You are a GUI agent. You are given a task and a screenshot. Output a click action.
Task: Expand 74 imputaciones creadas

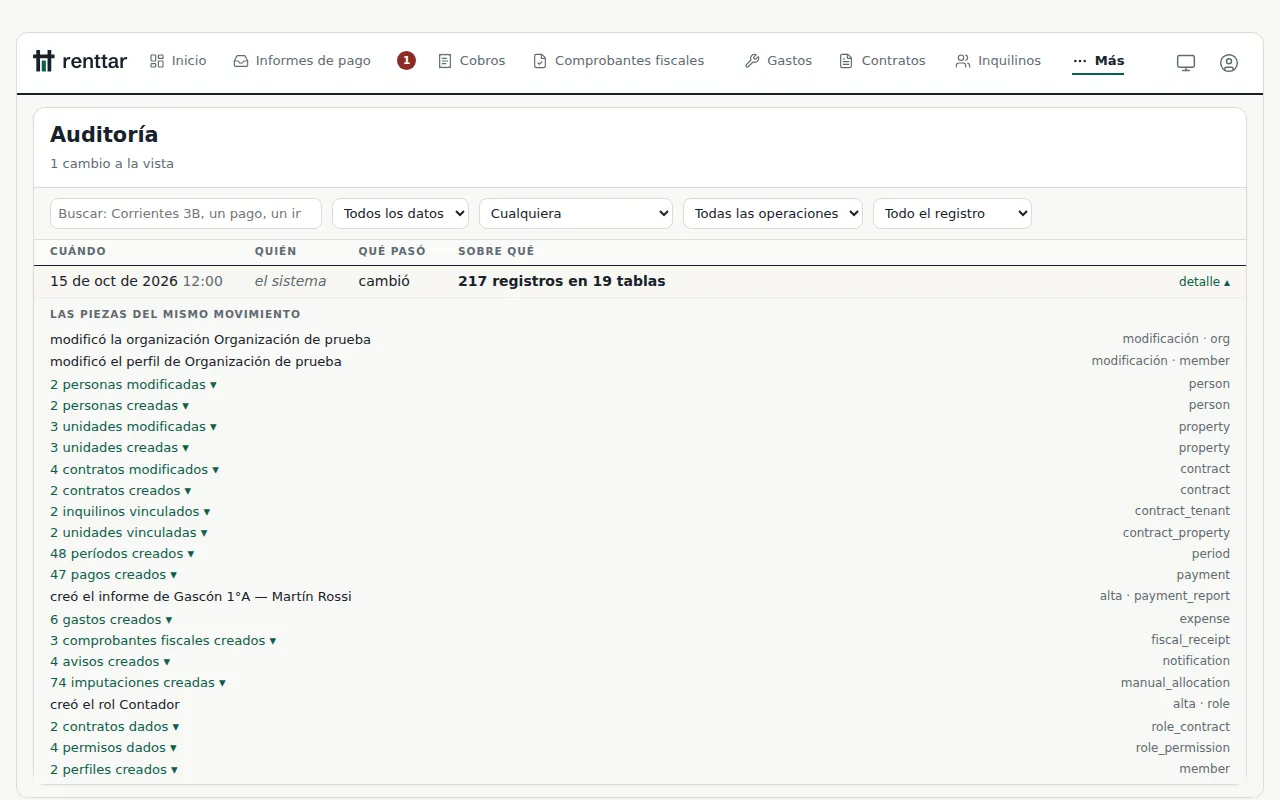tap(138, 683)
